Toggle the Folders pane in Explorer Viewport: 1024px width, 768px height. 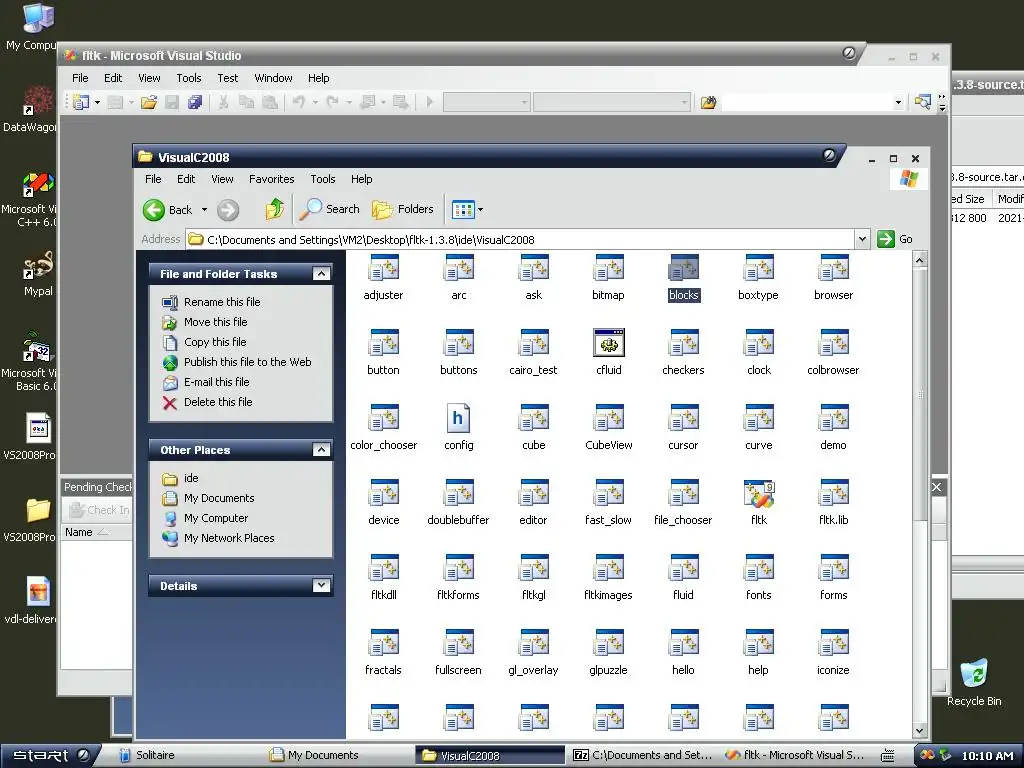[403, 209]
